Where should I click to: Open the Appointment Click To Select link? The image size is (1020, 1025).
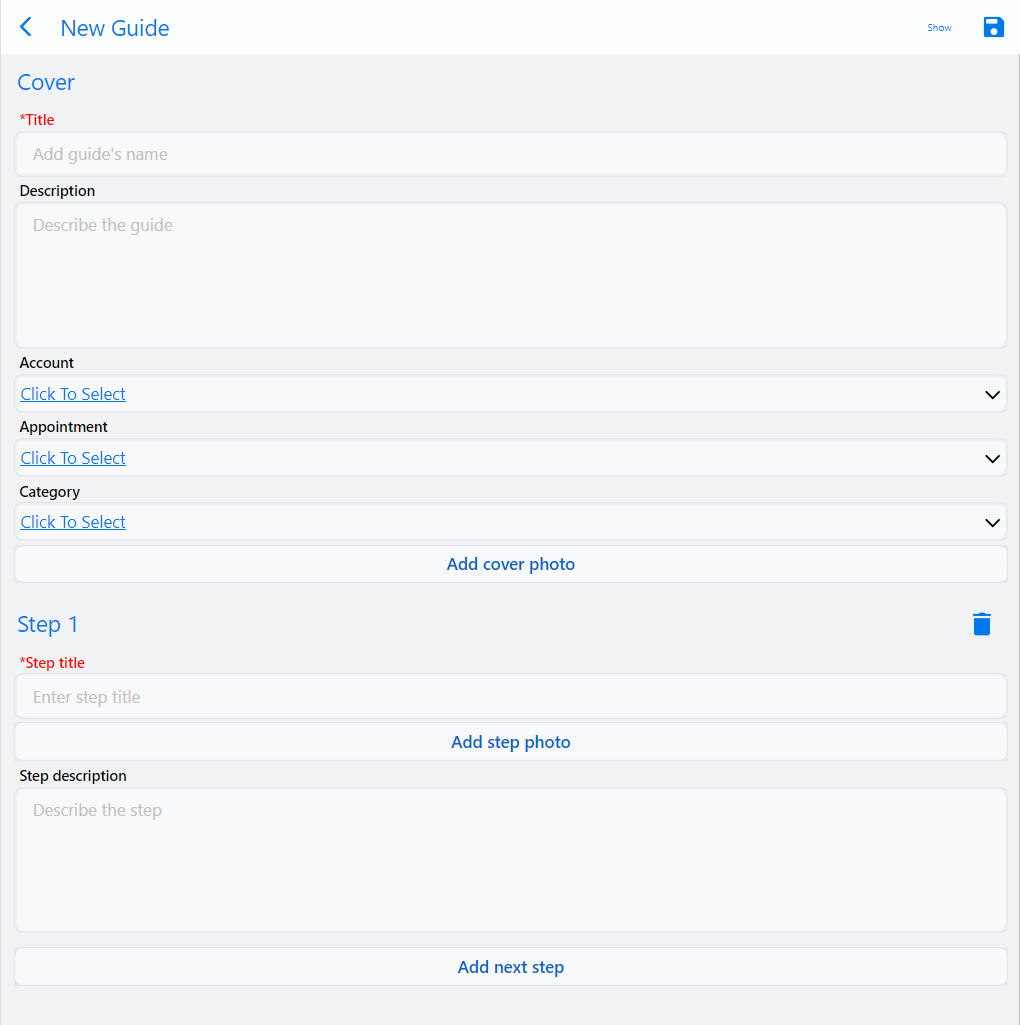coord(73,458)
